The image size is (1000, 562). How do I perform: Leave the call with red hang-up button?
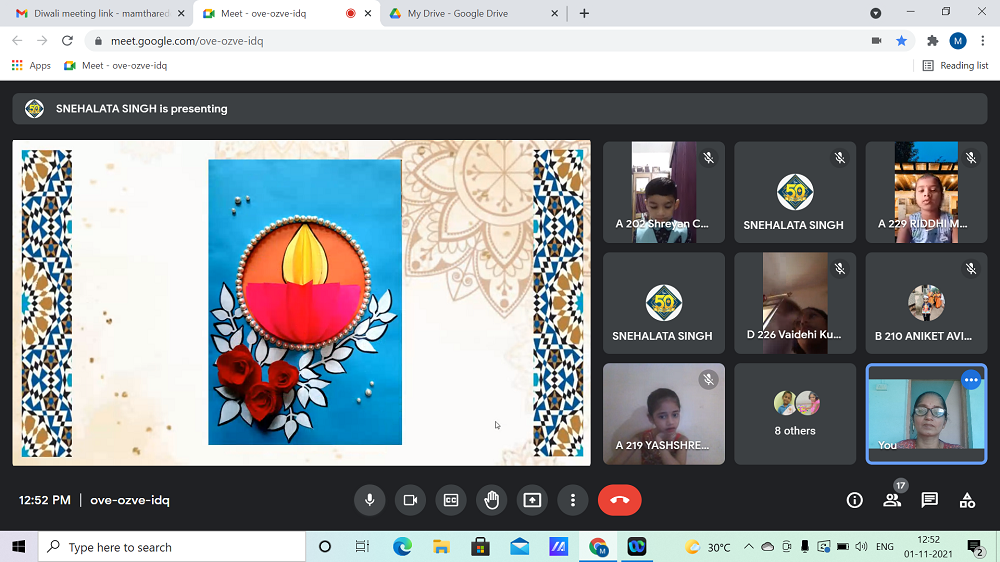(619, 500)
